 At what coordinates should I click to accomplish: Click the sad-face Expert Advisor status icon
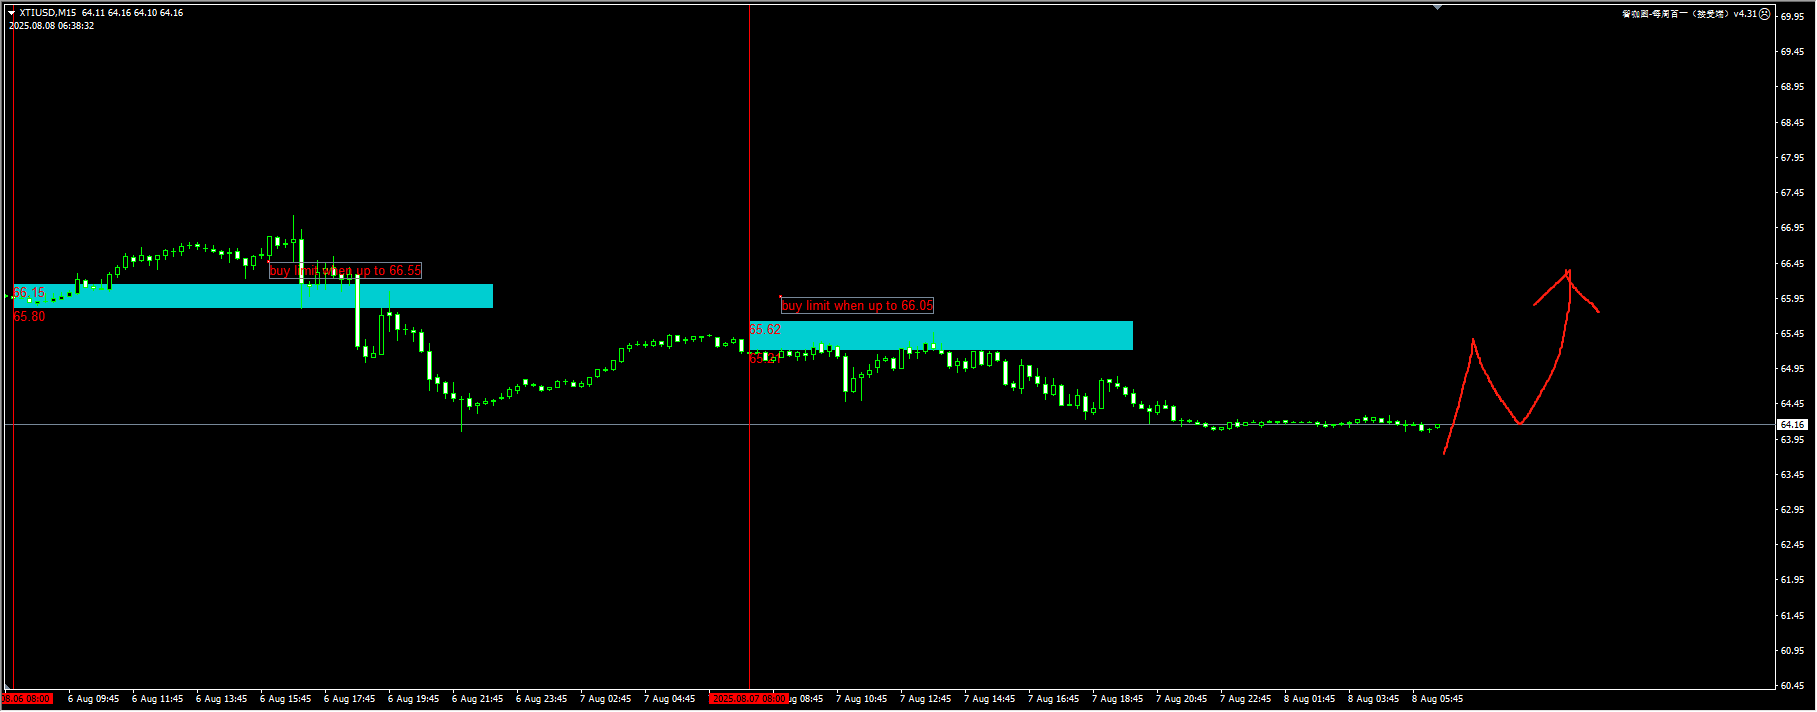[x=1765, y=14]
